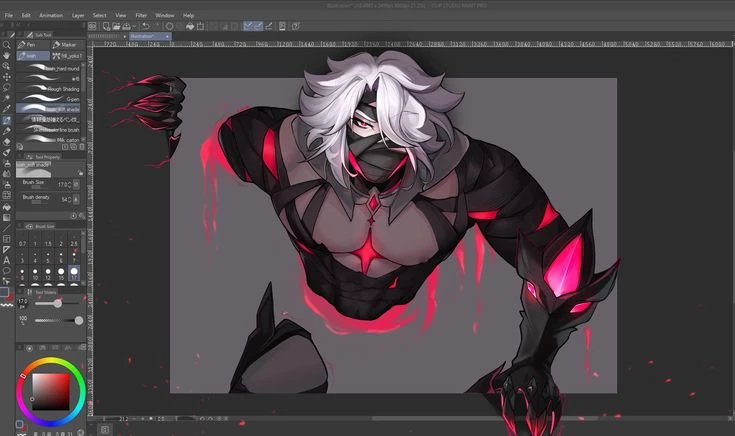735x436 pixels.
Task: Pick the Eraser tool in the toolbox
Action: pos(7,142)
